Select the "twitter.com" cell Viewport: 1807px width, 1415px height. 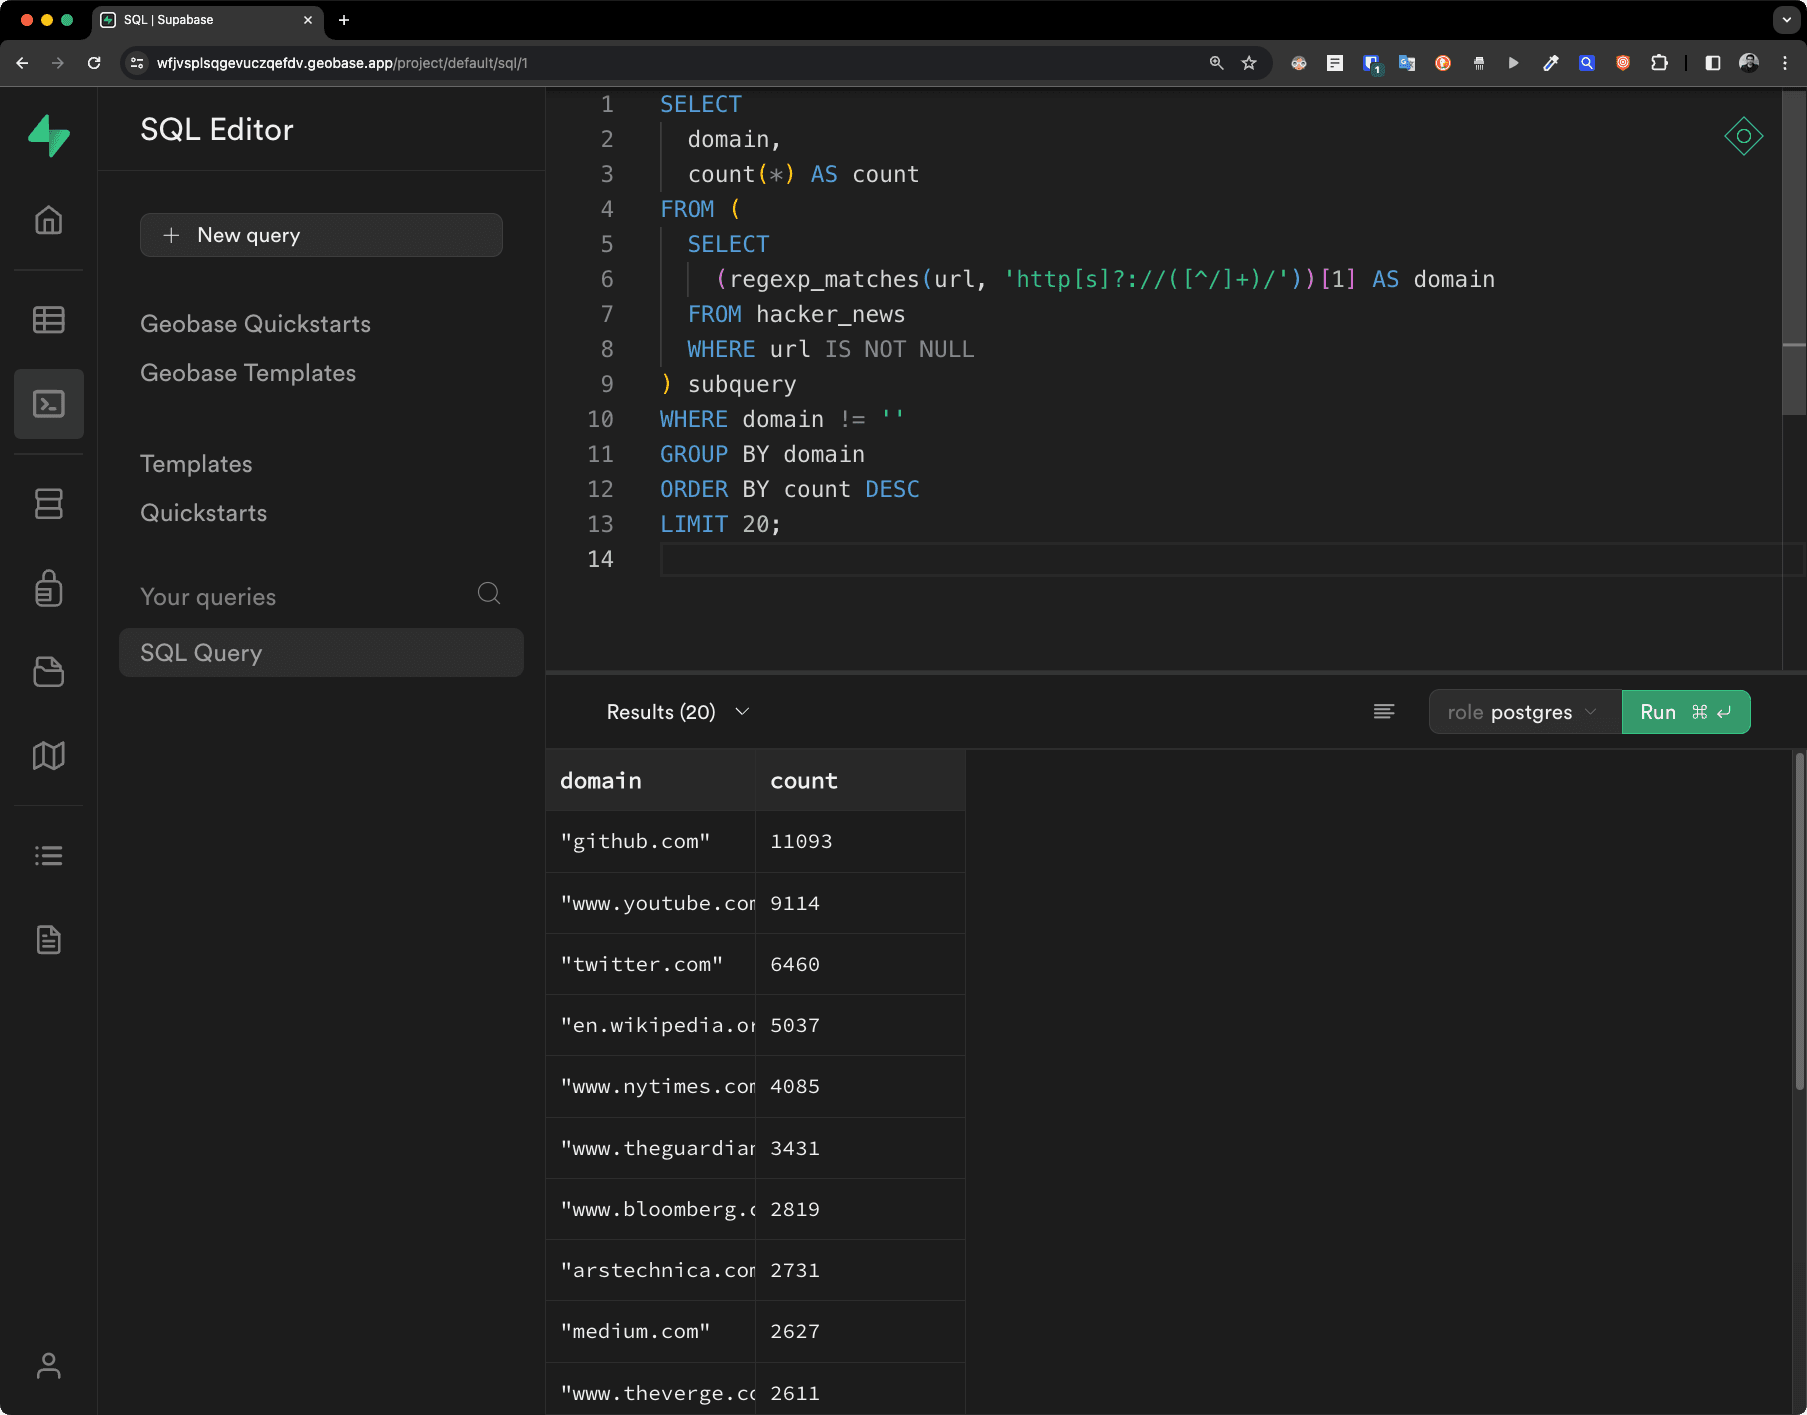(650, 964)
